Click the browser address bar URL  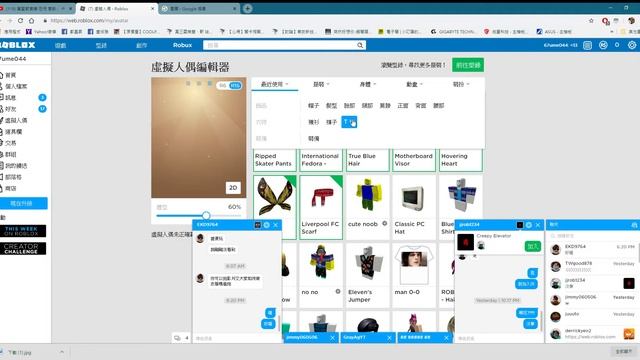89,20
